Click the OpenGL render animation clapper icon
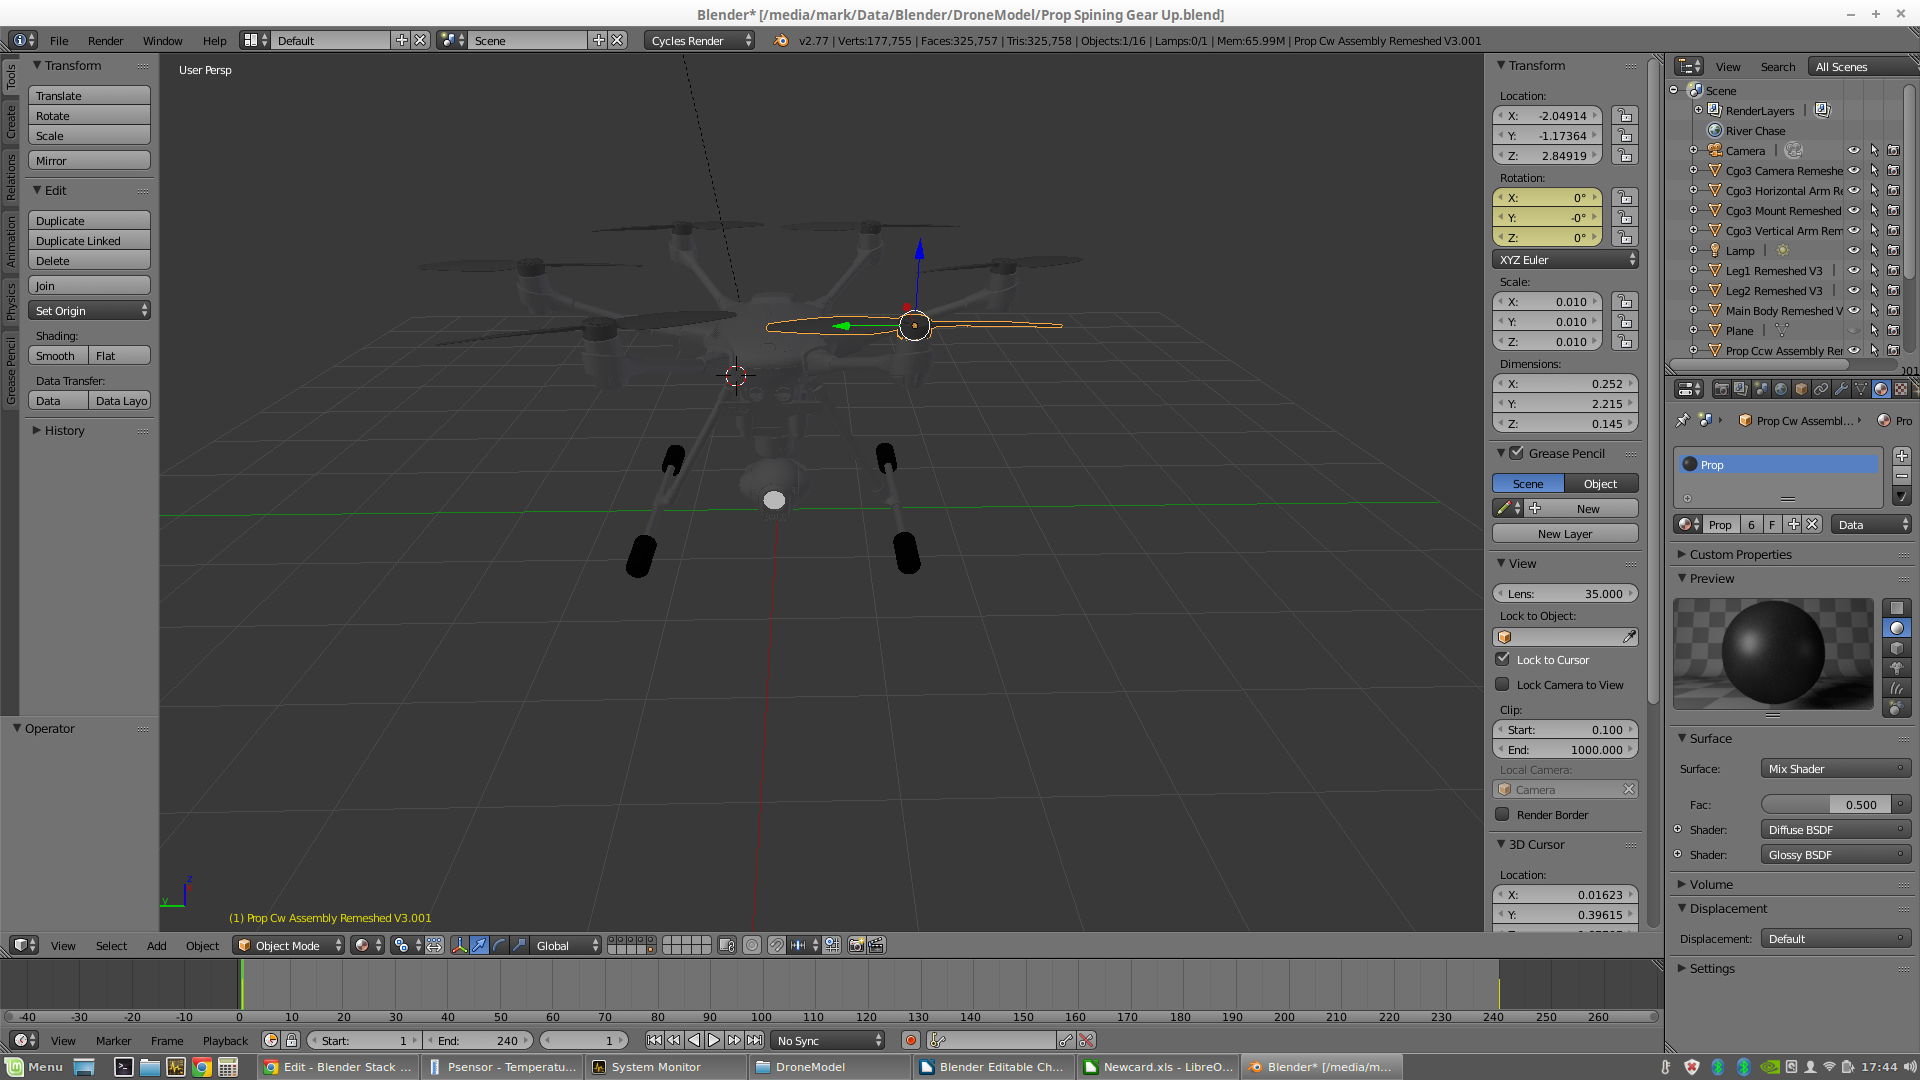The height and width of the screenshot is (1080, 1920). point(876,945)
